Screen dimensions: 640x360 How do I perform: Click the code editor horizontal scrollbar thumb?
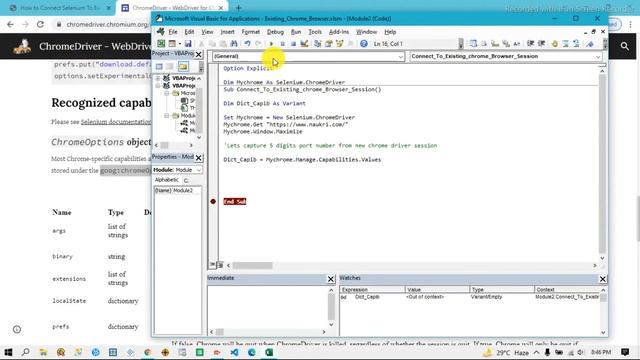(252, 266)
